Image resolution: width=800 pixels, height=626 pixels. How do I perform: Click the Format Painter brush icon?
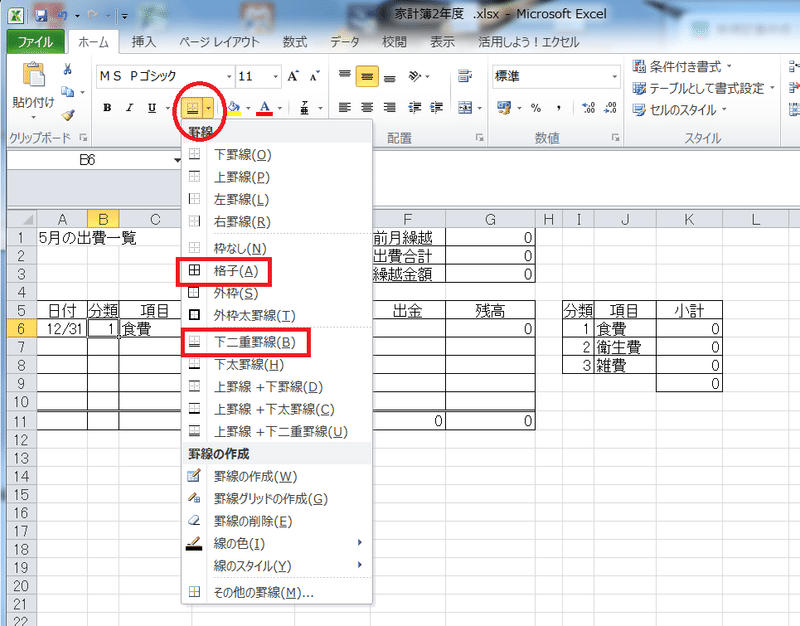point(68,115)
